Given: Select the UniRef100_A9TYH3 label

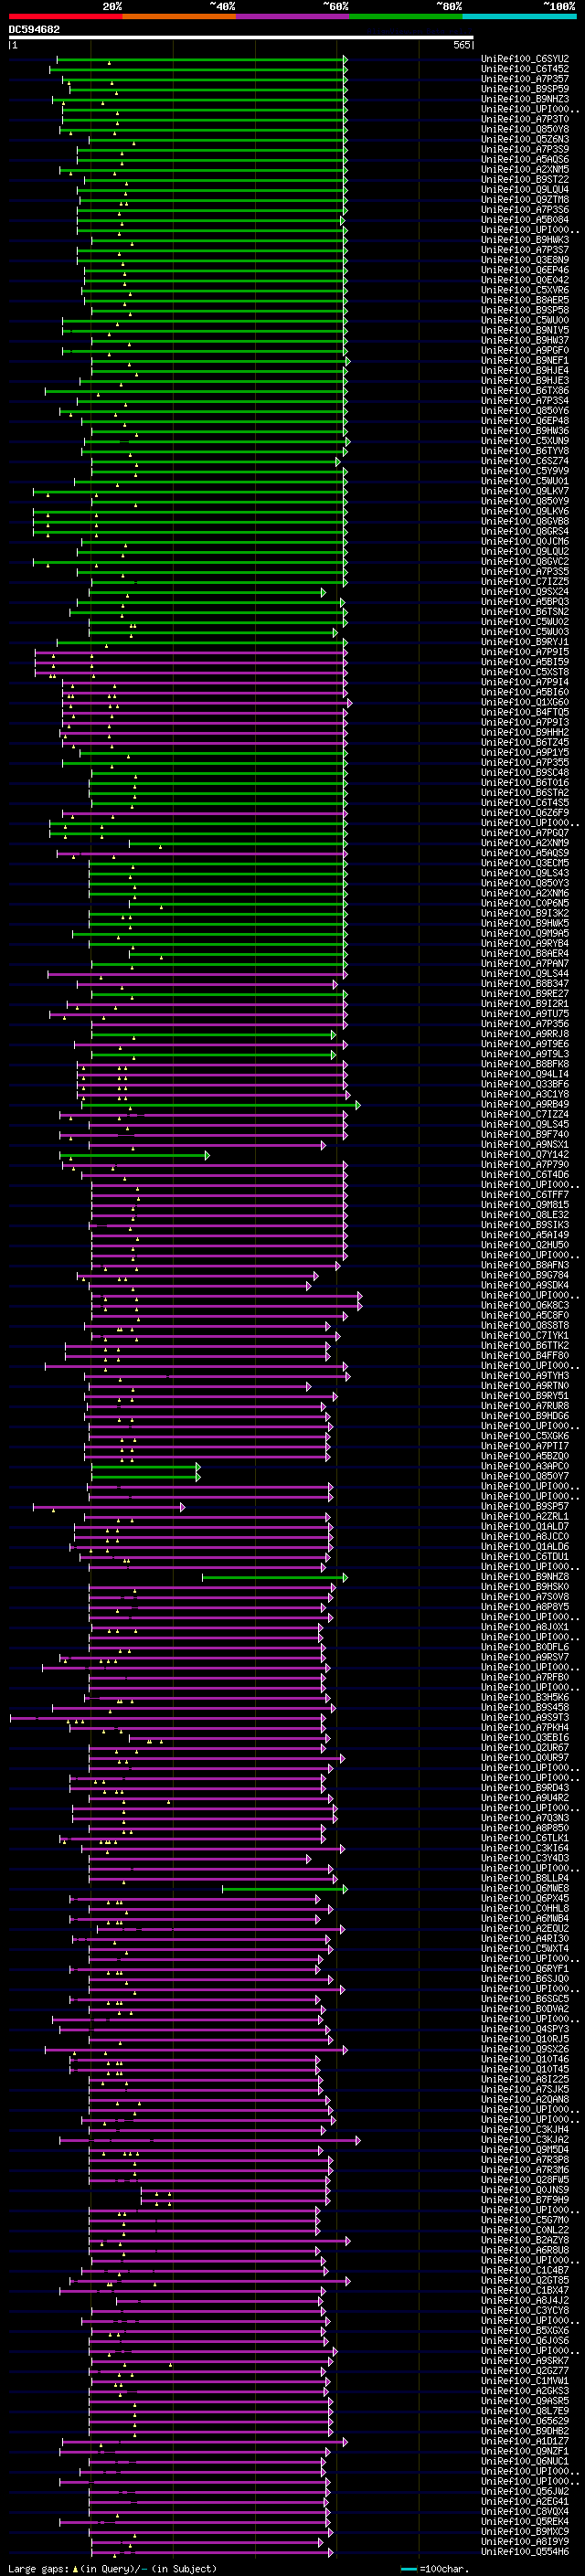Looking at the screenshot, I should (525, 1376).
